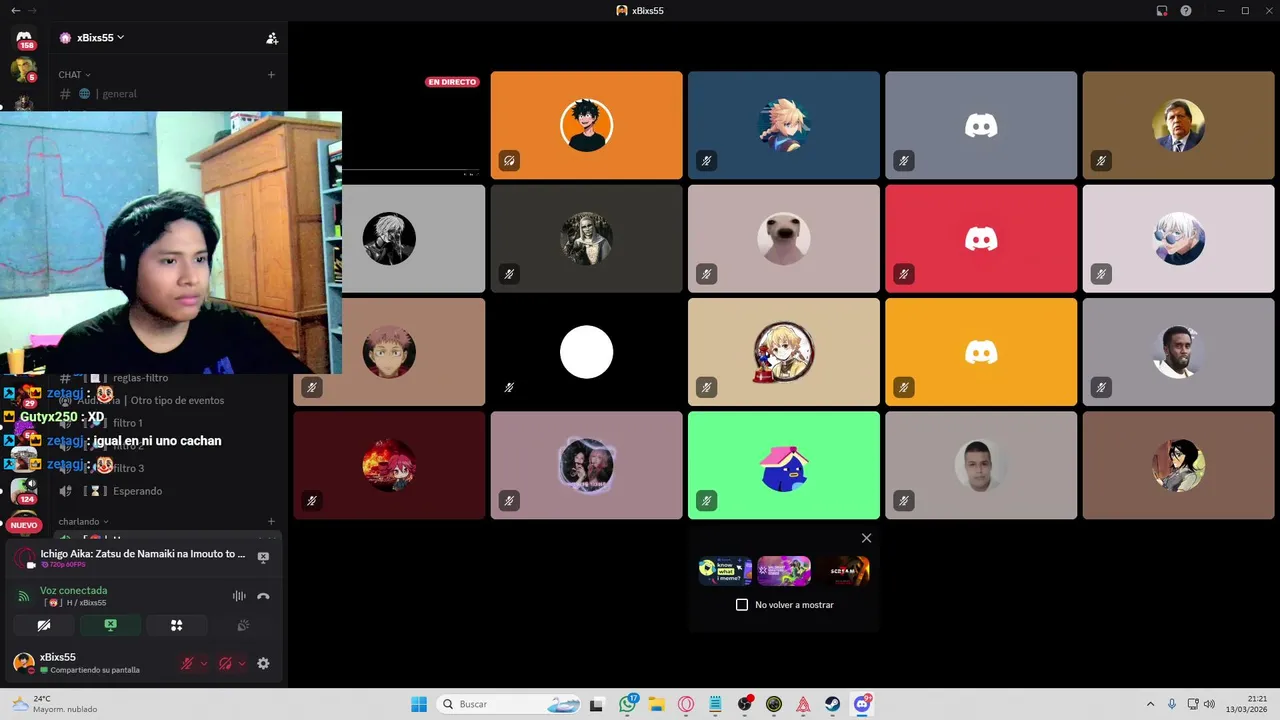Open taskbar volume speaker icon

tap(1209, 704)
